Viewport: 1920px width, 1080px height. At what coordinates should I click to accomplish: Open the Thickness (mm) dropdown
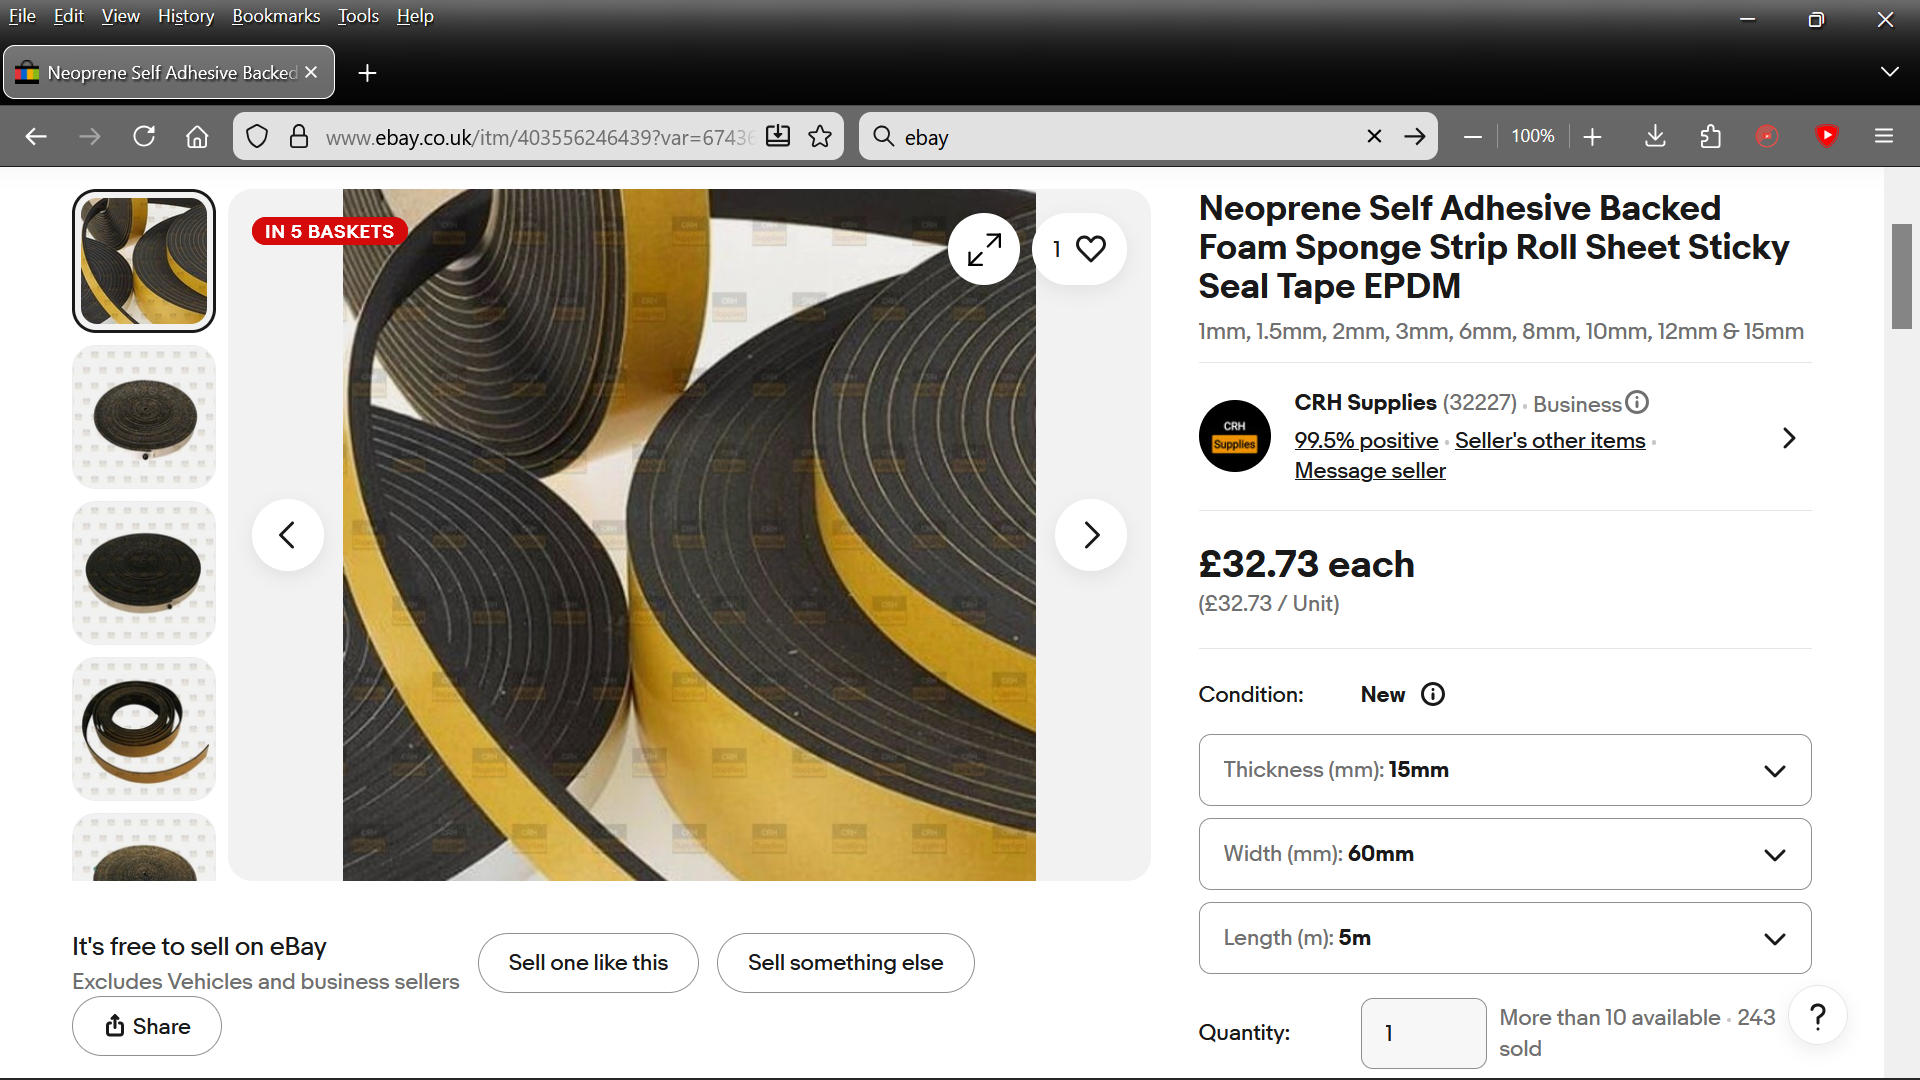click(x=1504, y=770)
